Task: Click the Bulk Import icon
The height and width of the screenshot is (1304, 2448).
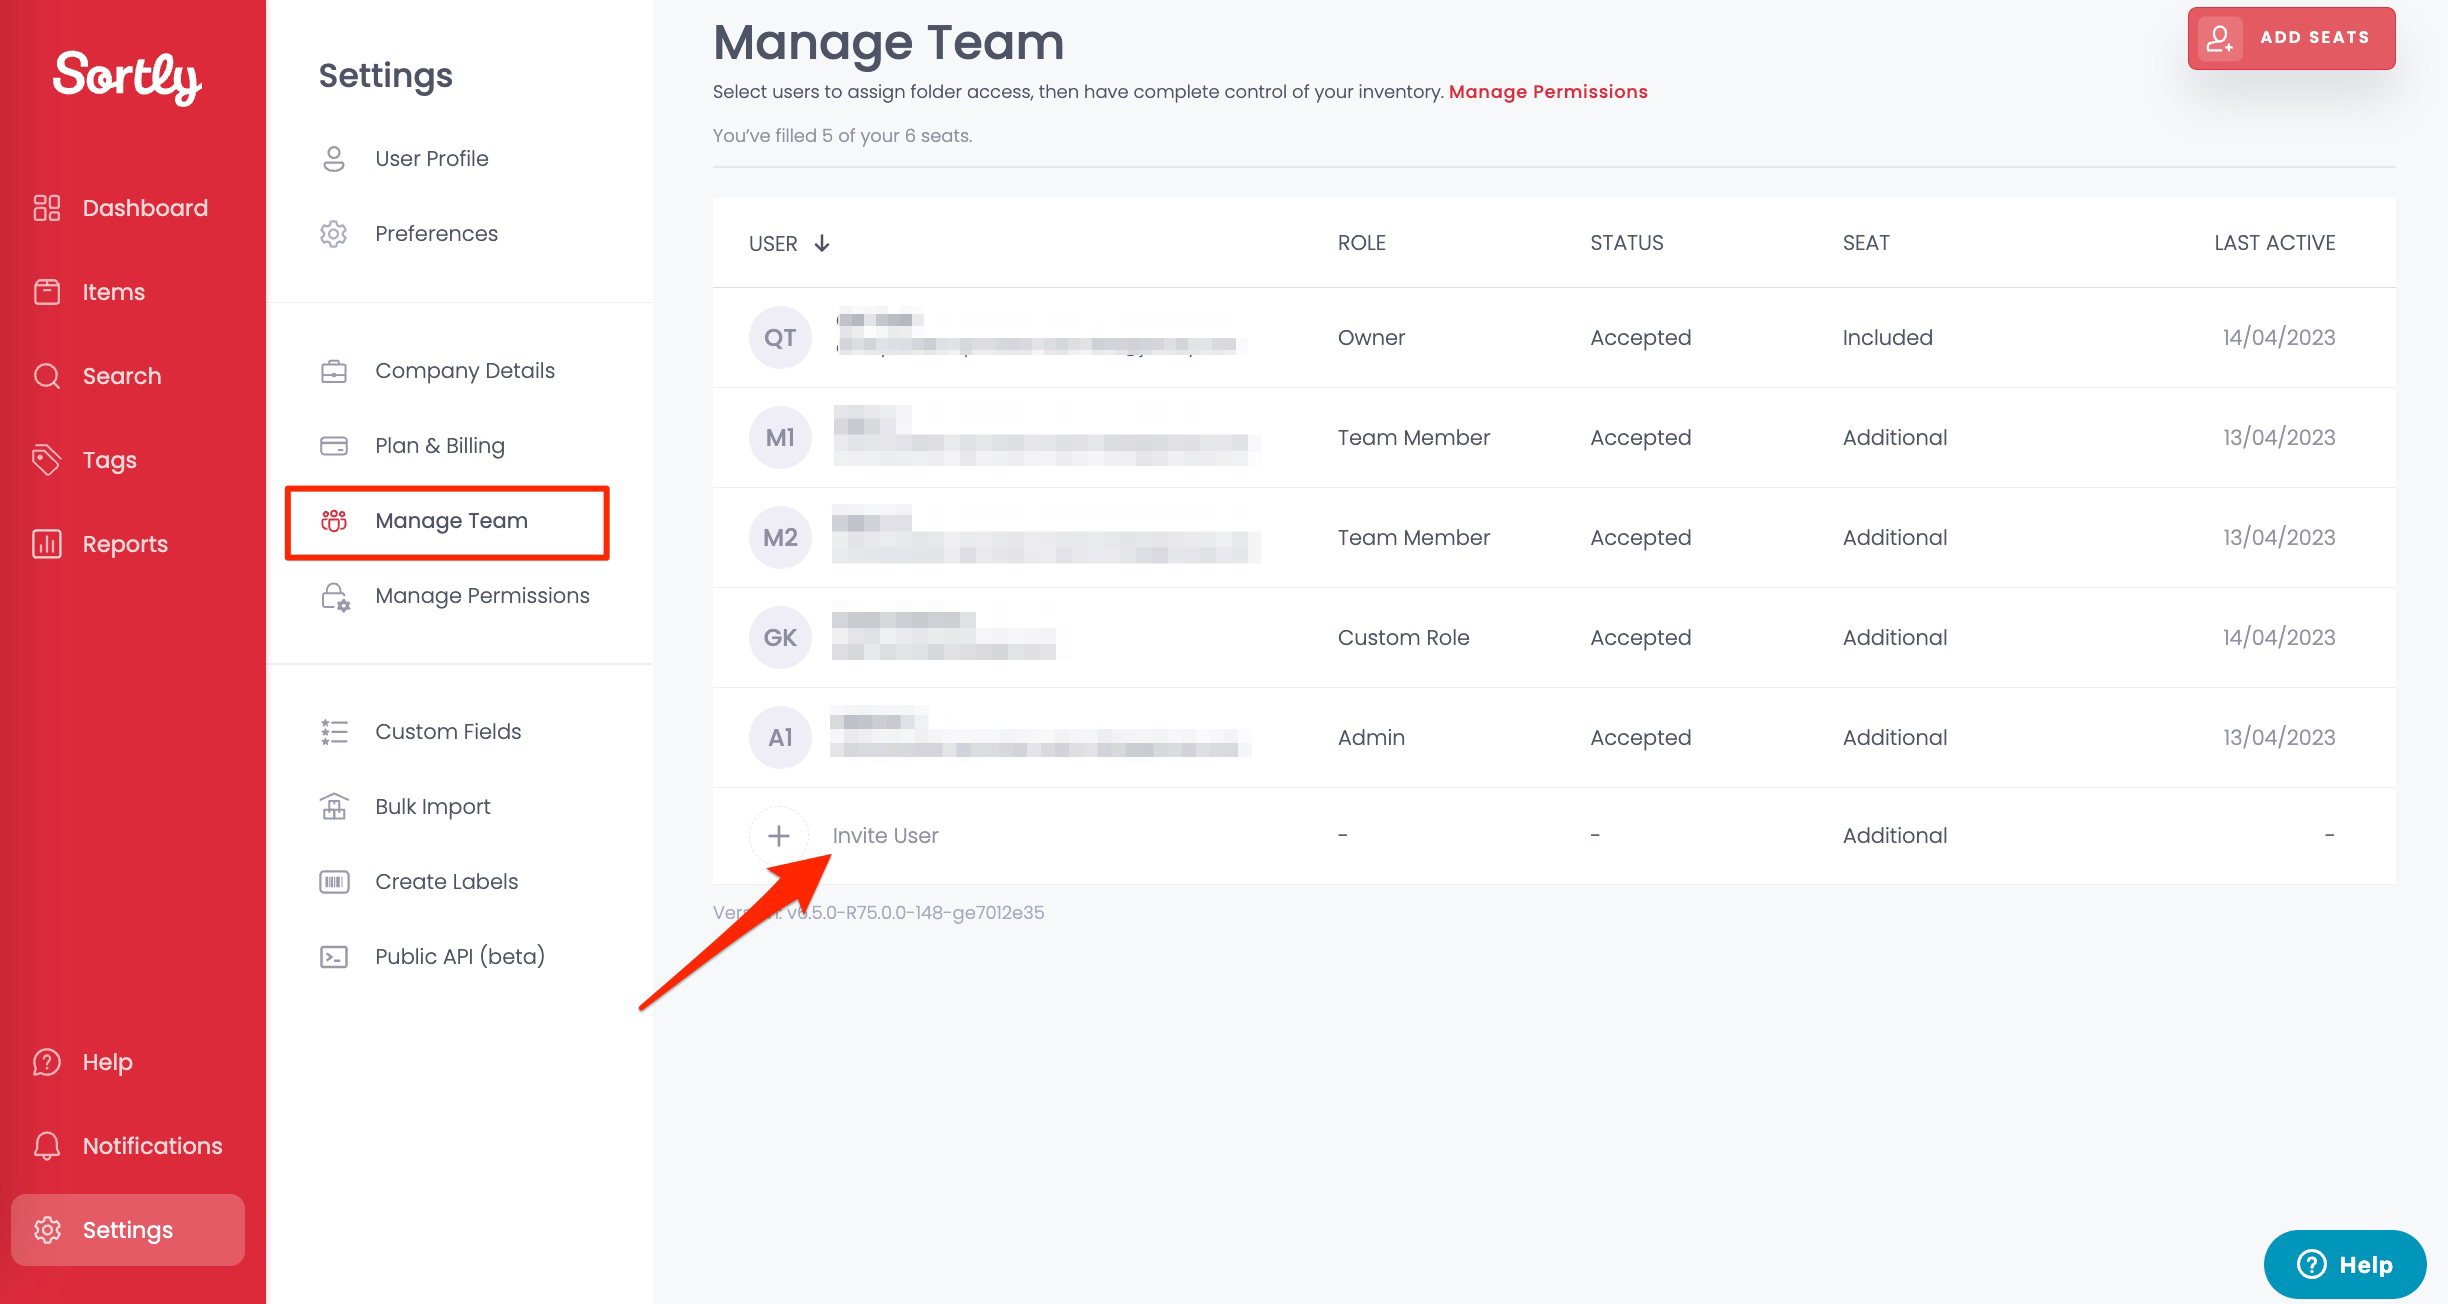Action: (334, 807)
